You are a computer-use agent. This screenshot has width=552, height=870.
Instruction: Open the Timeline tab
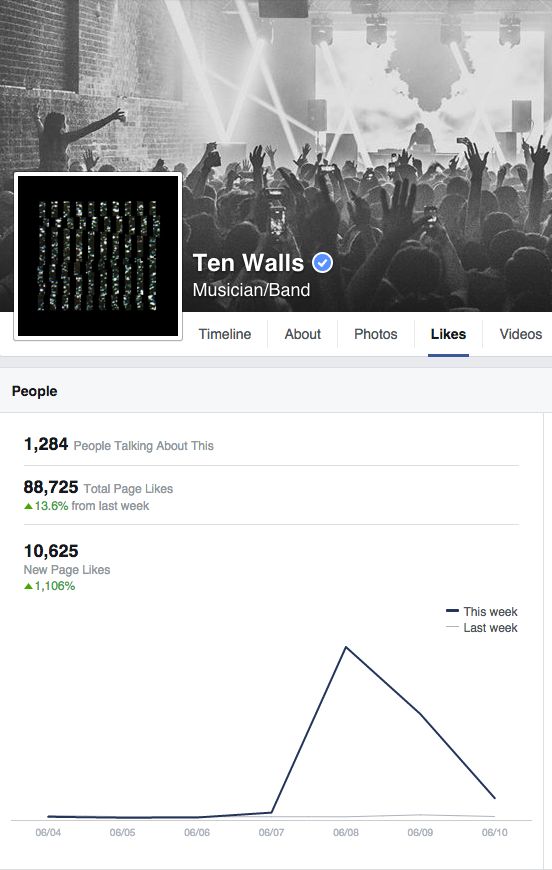(225, 334)
